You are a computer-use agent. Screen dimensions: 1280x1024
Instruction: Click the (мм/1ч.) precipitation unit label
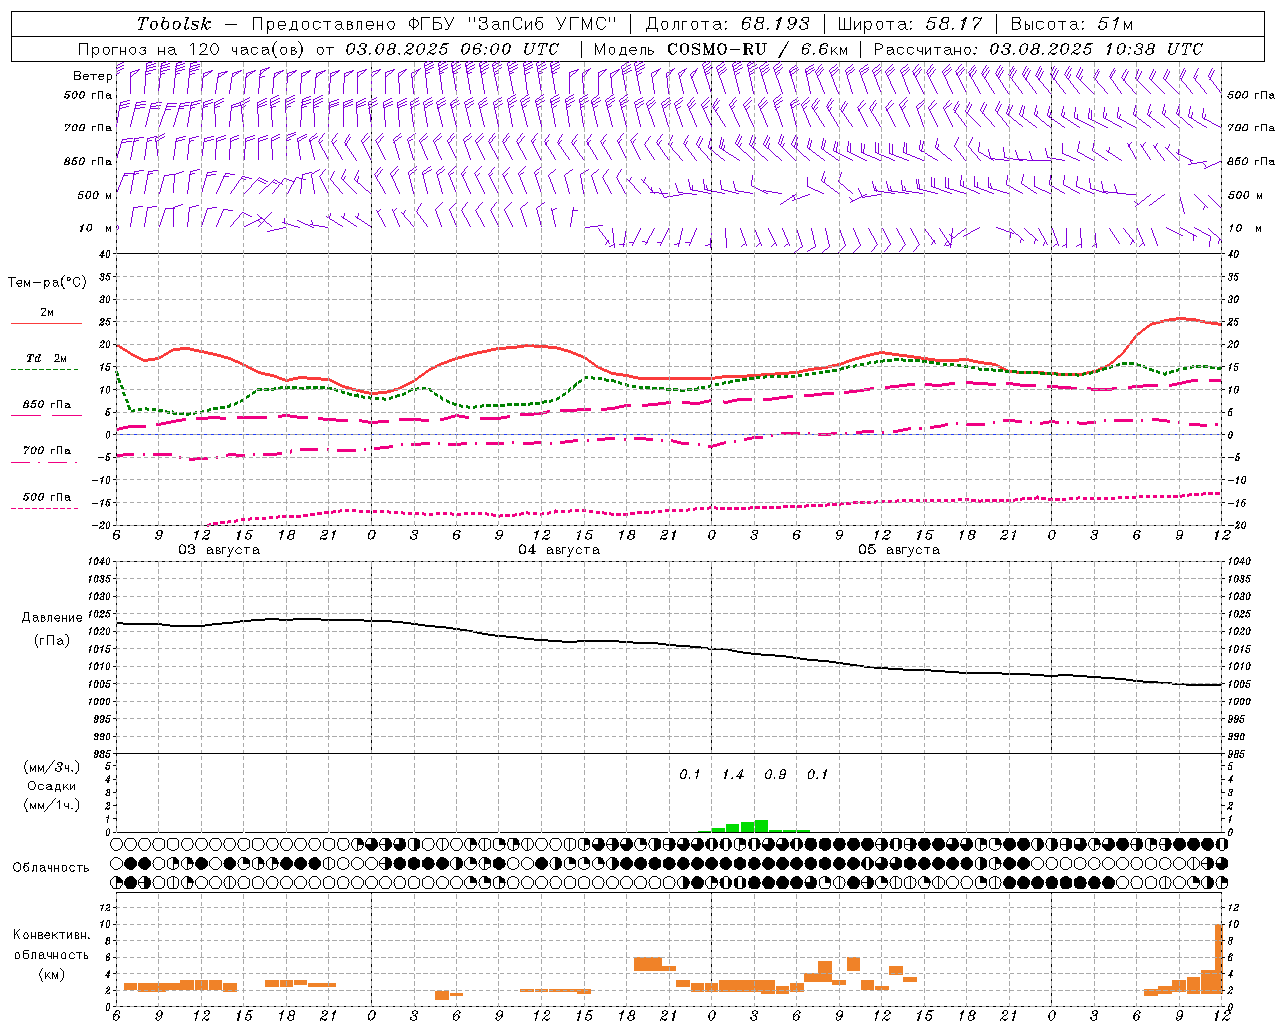pos(52,805)
